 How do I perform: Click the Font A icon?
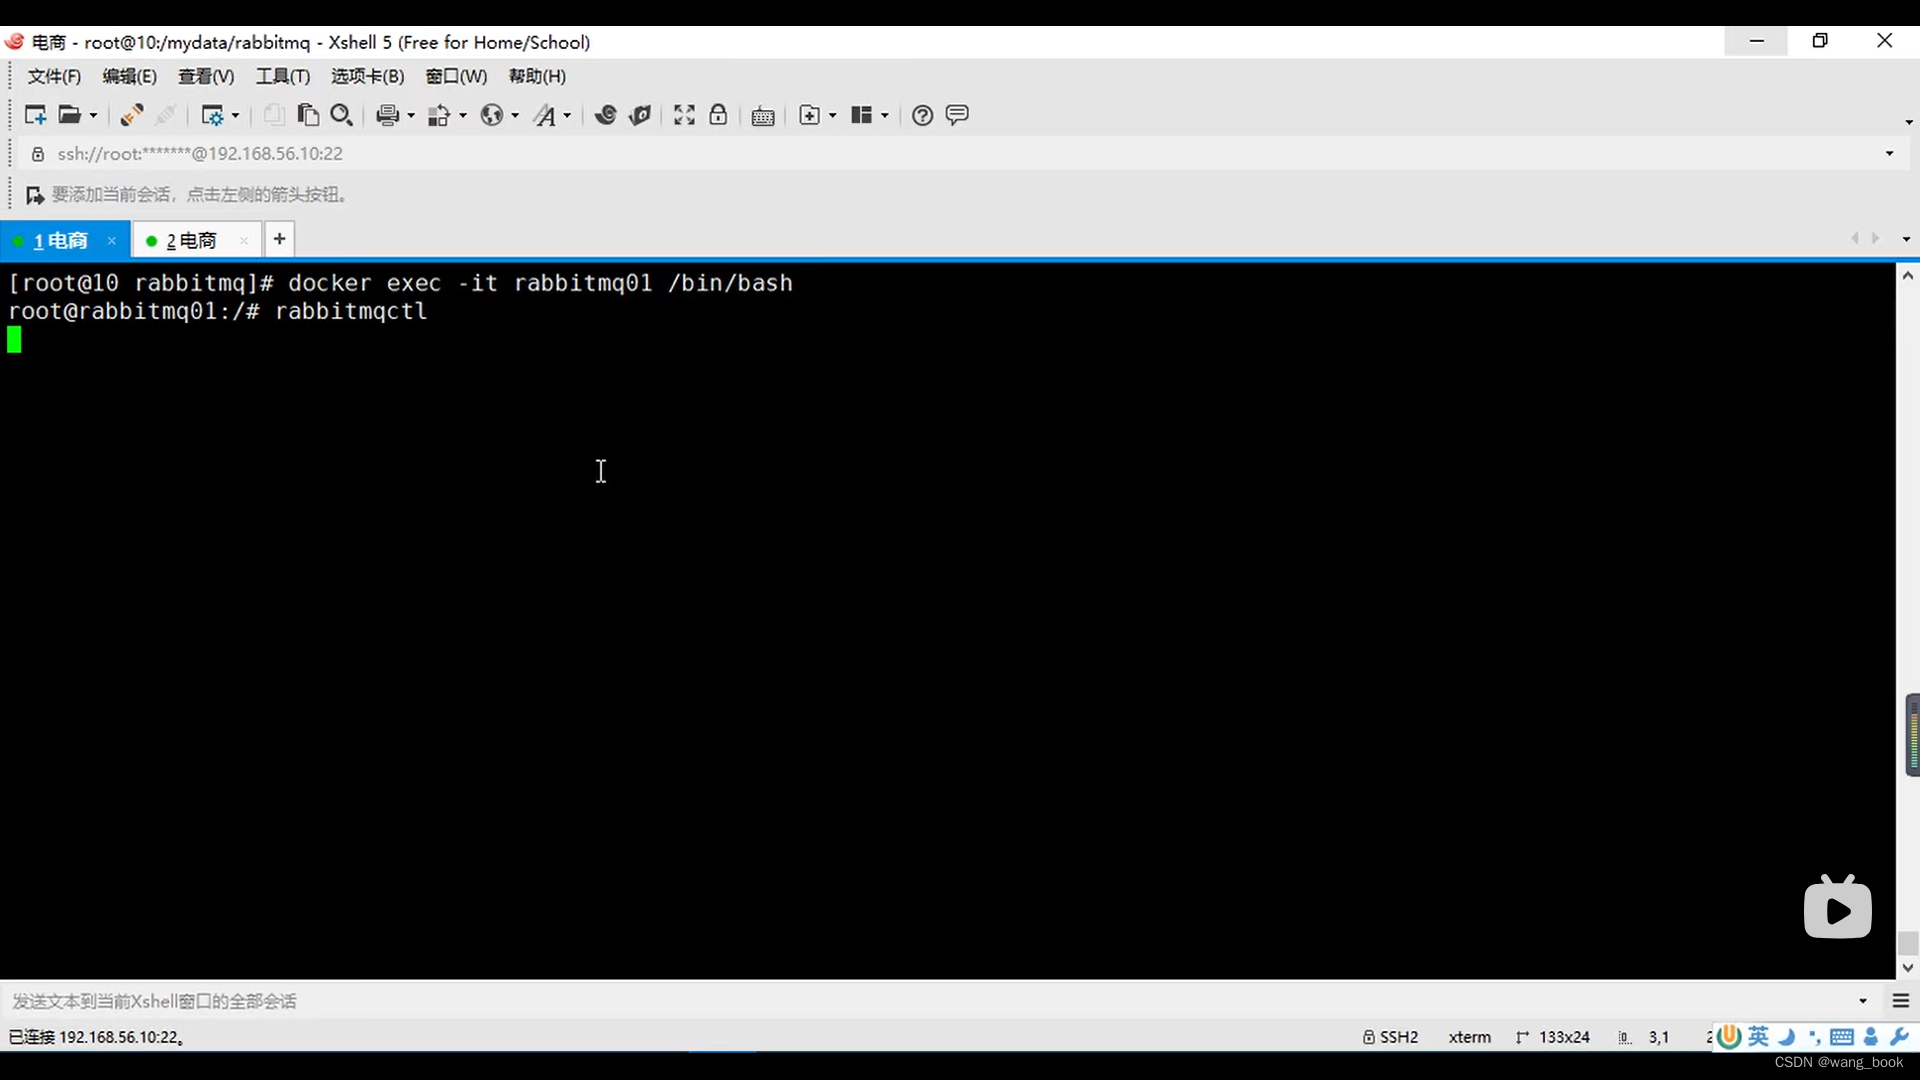pyautogui.click(x=544, y=115)
